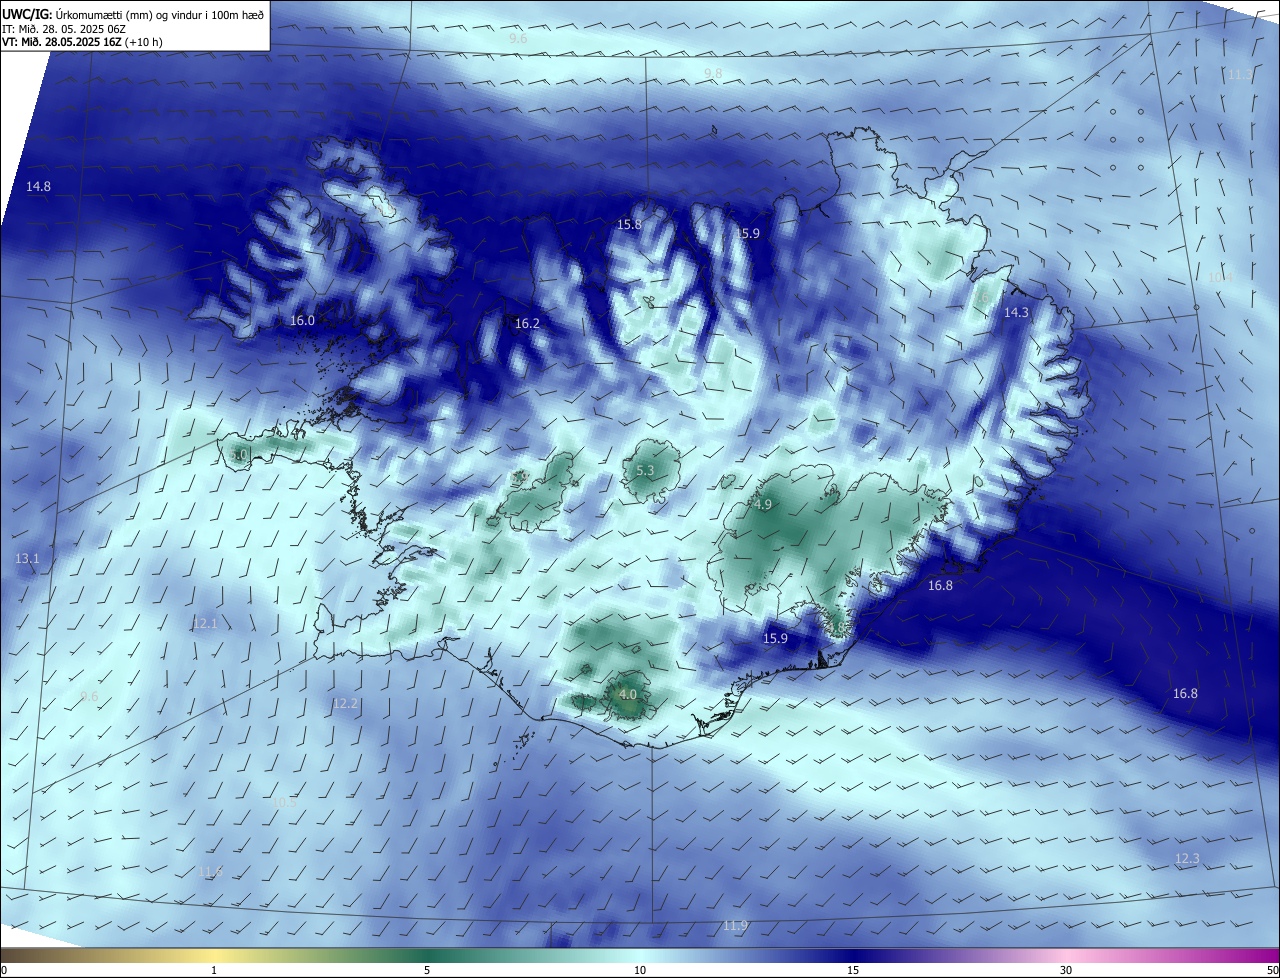Click the 1 tick on the color scale
Image resolution: width=1280 pixels, height=978 pixels.
[214, 971]
